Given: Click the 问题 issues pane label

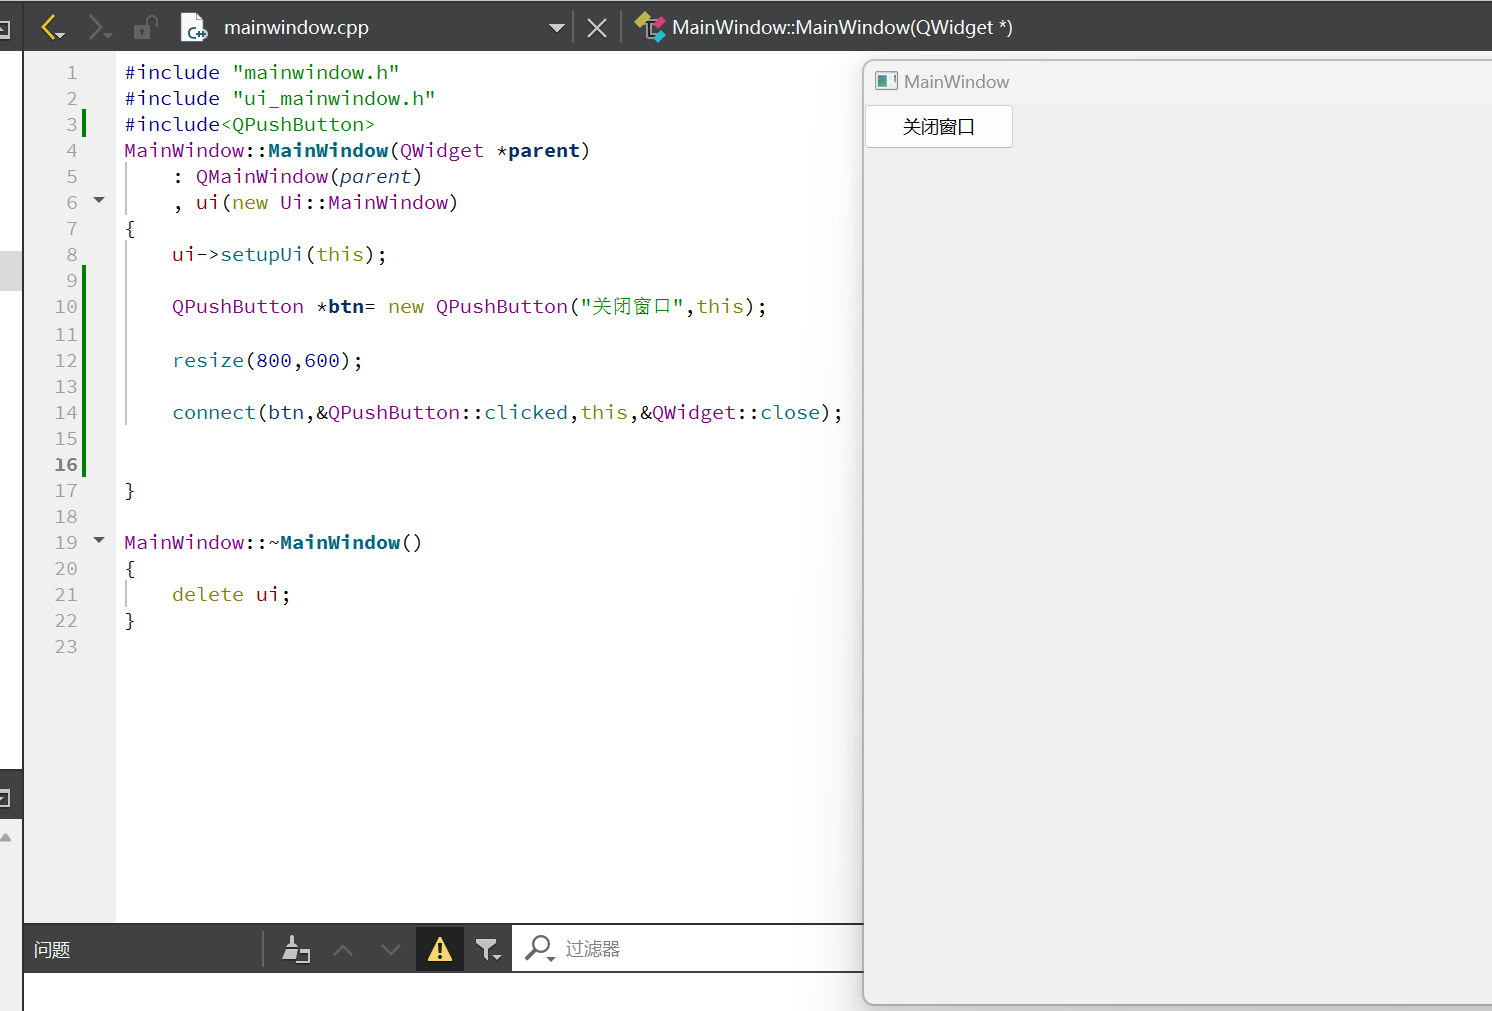Looking at the screenshot, I should point(52,949).
